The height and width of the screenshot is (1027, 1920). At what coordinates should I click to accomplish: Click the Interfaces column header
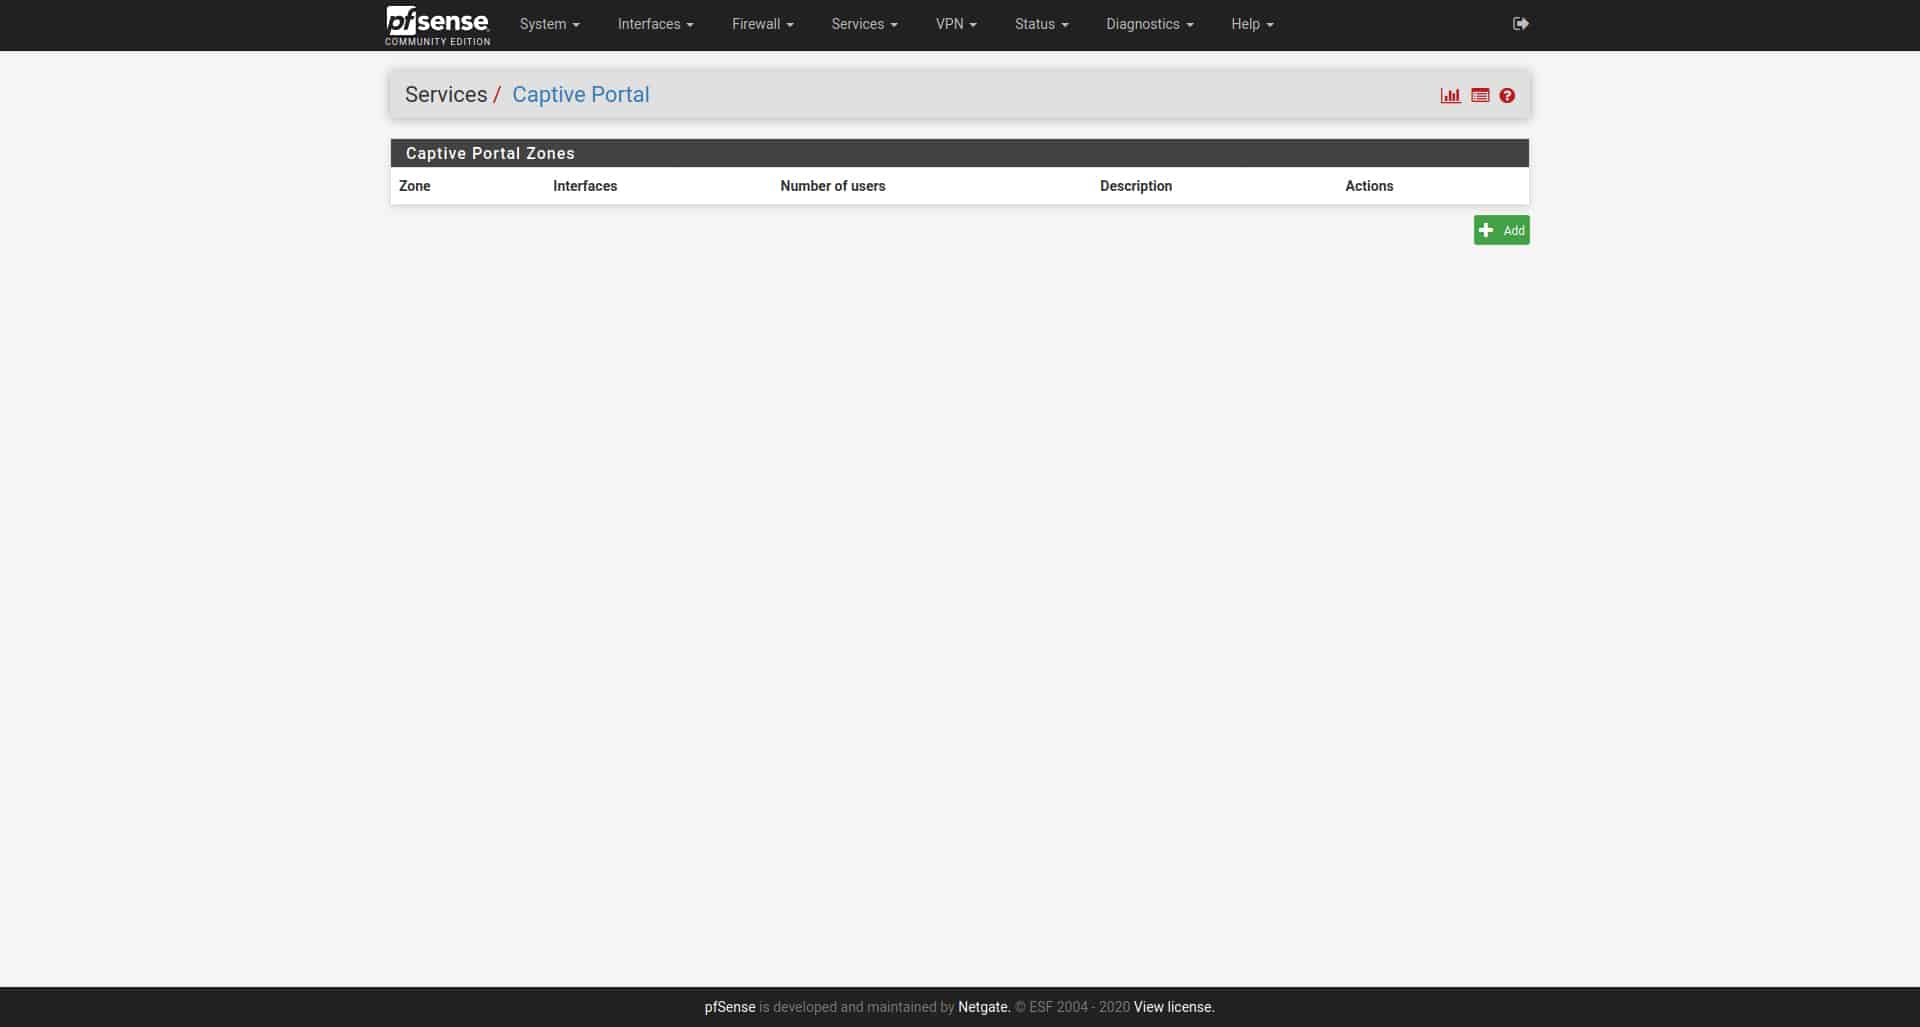pos(585,186)
